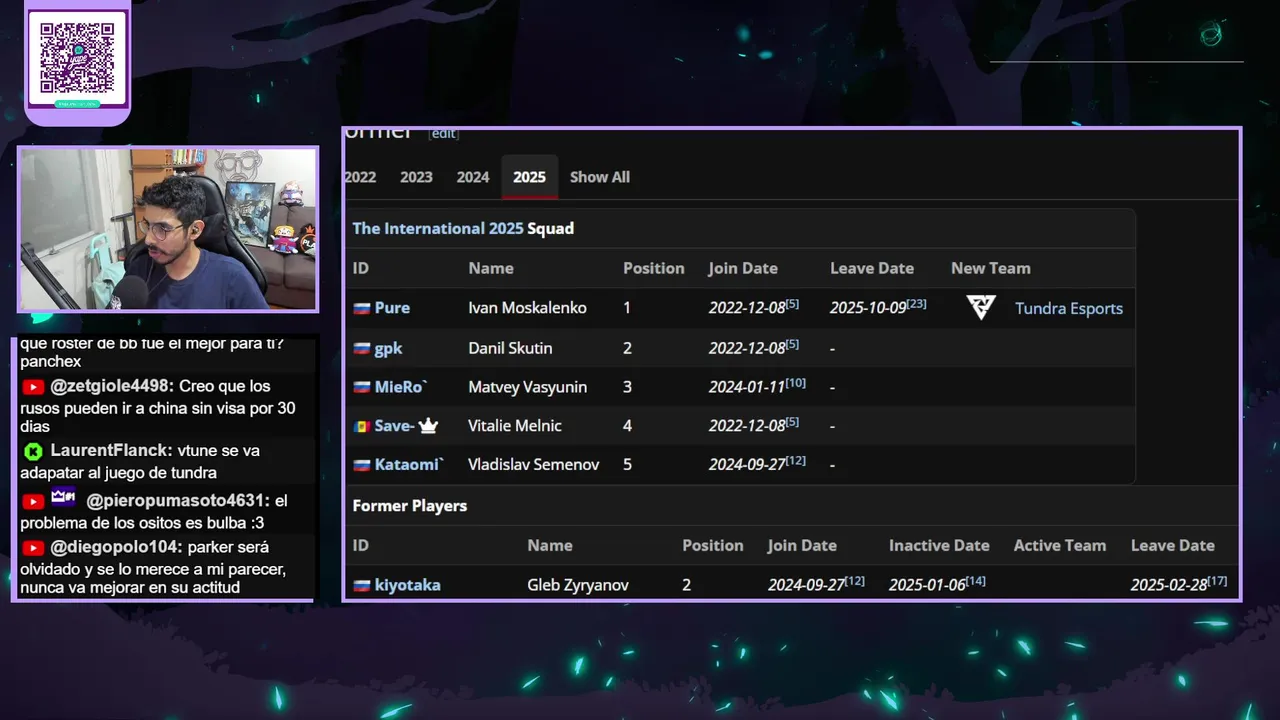Viewport: 1280px width, 720px height.
Task: Click the Russian flag beside MieRo`
Action: [362, 387]
